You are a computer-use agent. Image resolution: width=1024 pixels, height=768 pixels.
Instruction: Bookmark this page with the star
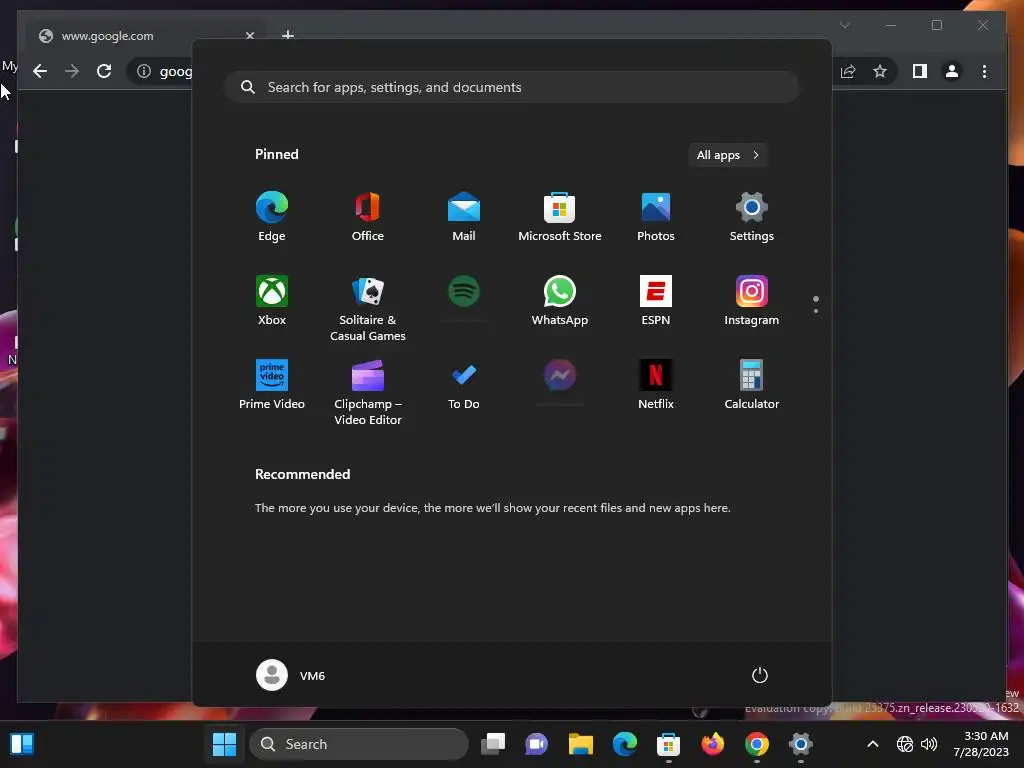880,71
